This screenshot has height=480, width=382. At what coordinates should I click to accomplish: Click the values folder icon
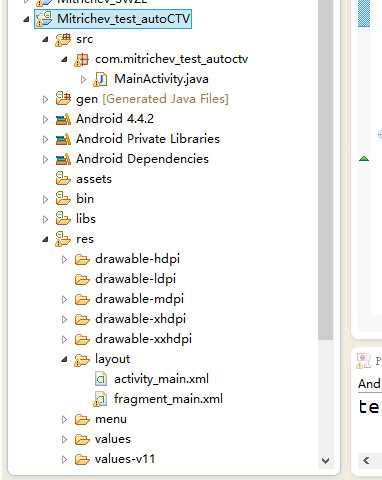pos(82,439)
